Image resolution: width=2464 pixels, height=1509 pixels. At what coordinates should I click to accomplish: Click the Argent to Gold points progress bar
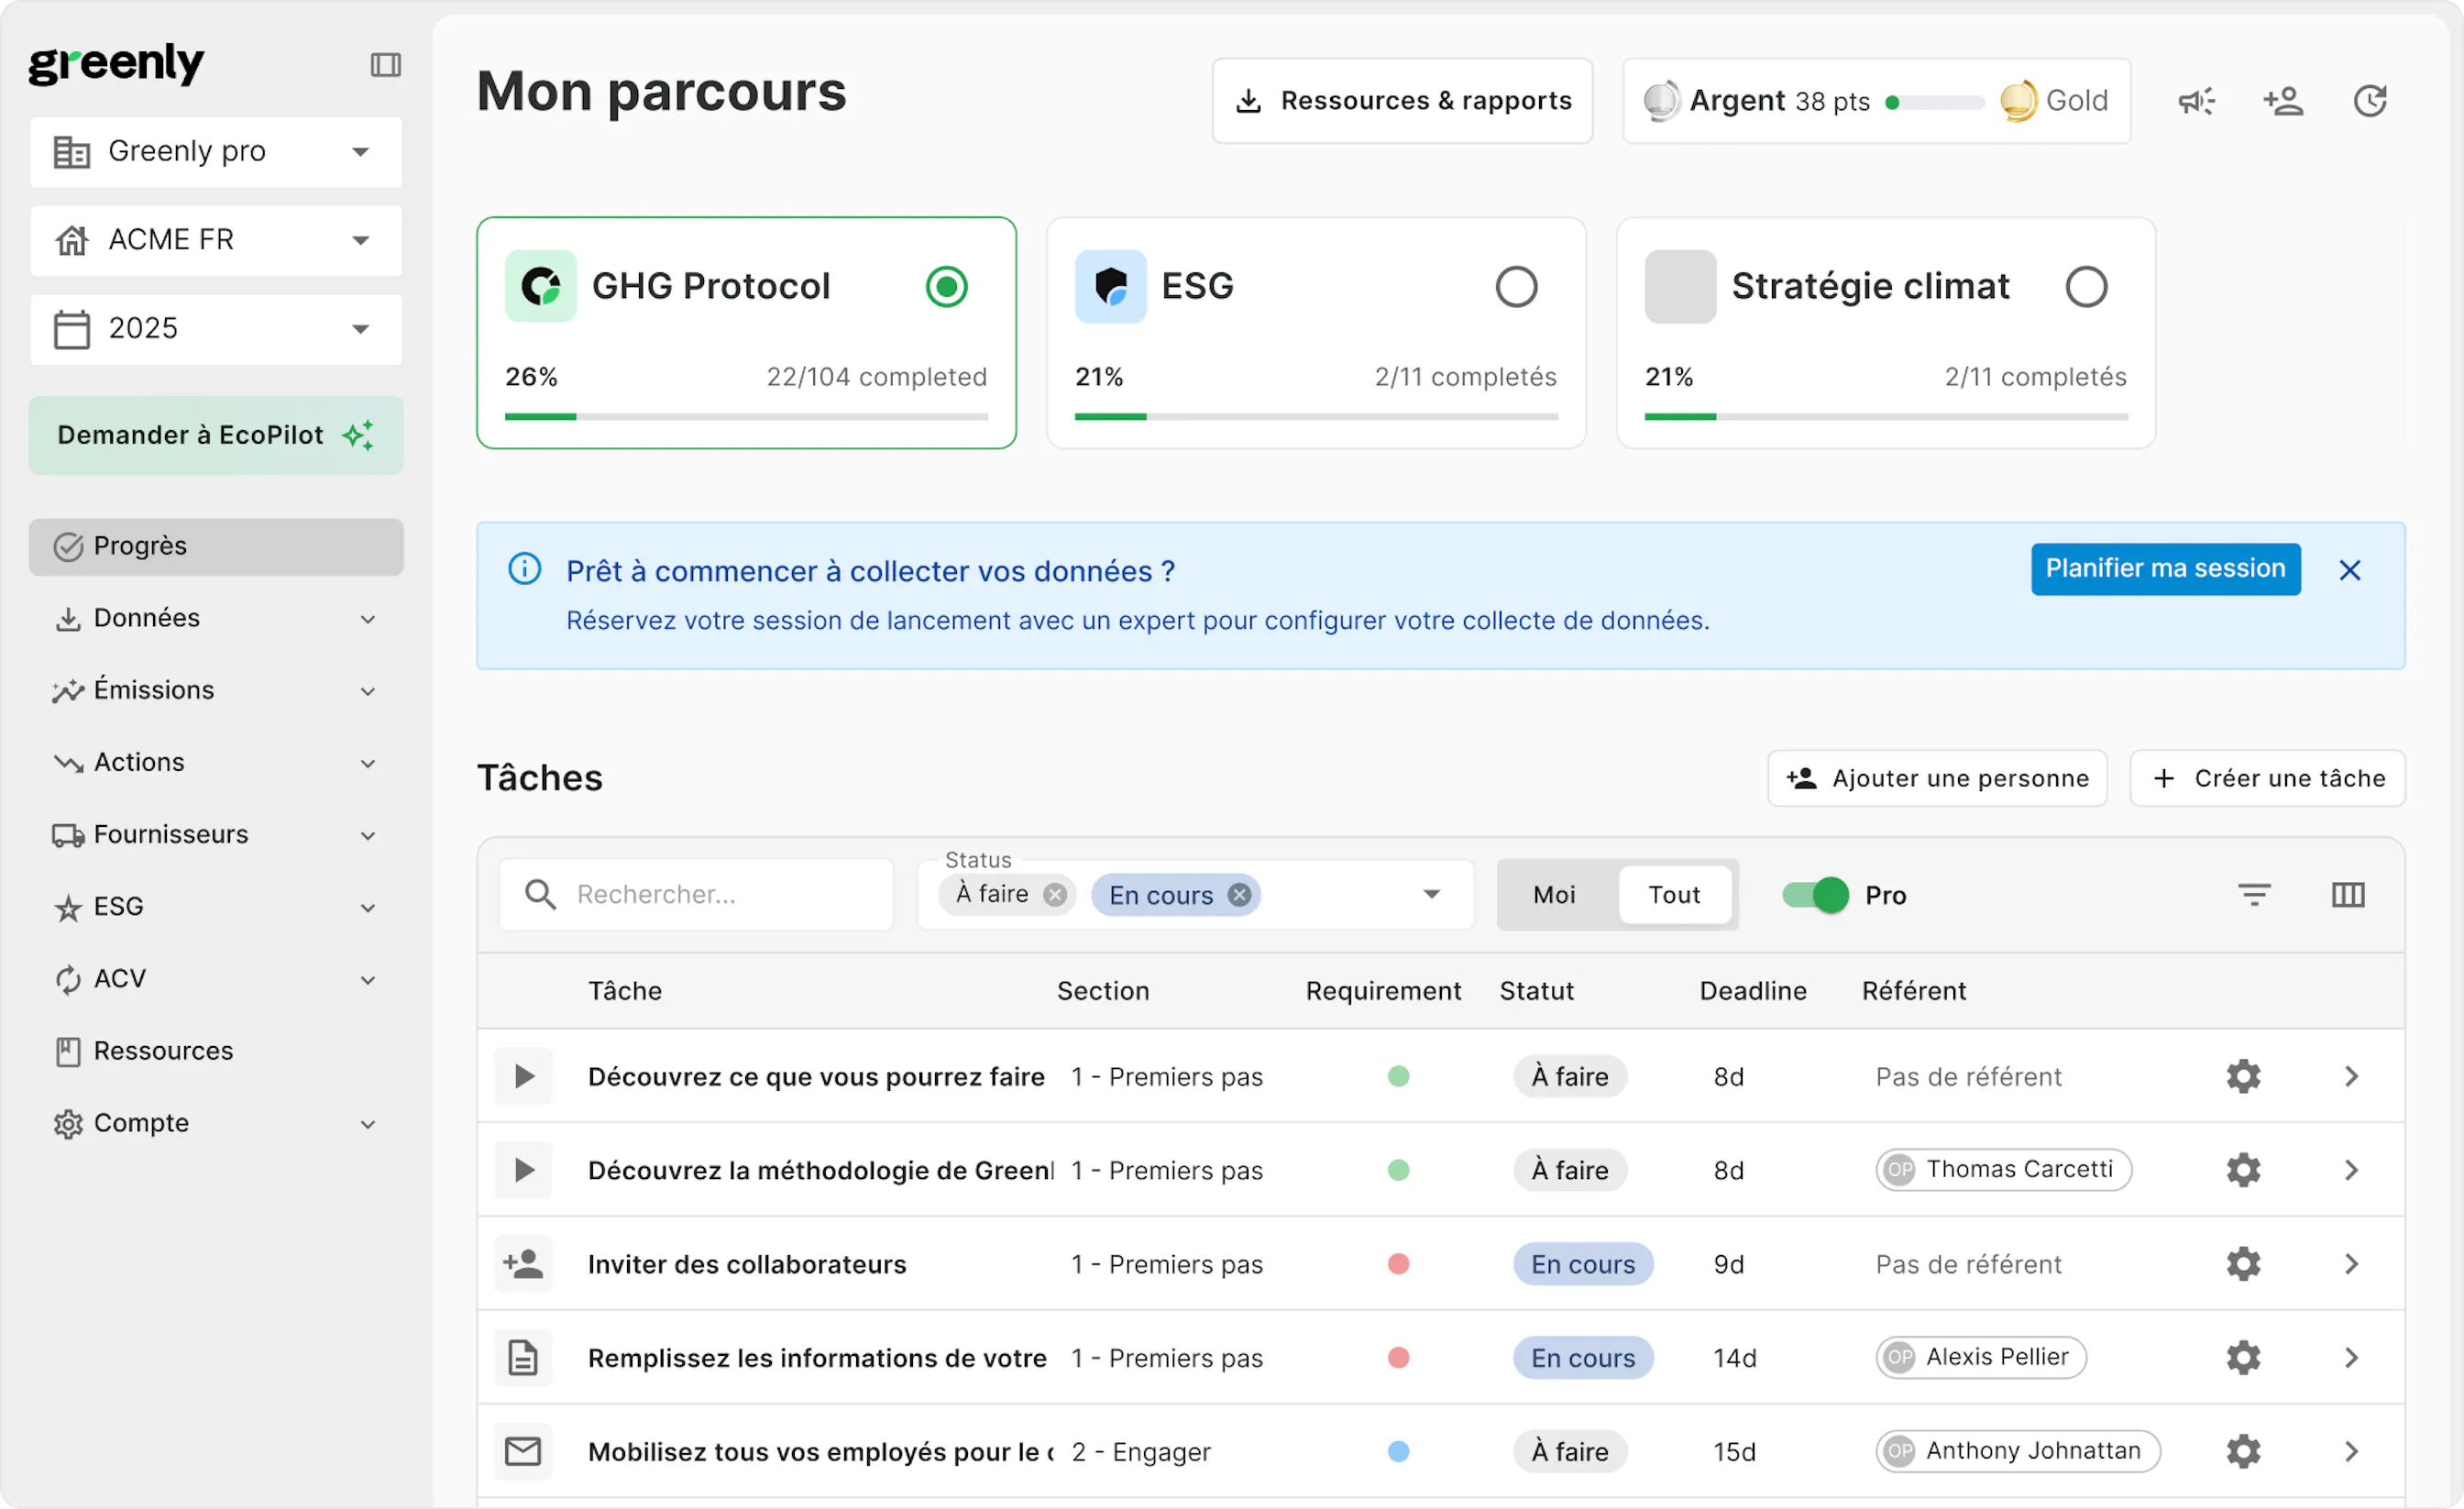click(1935, 102)
